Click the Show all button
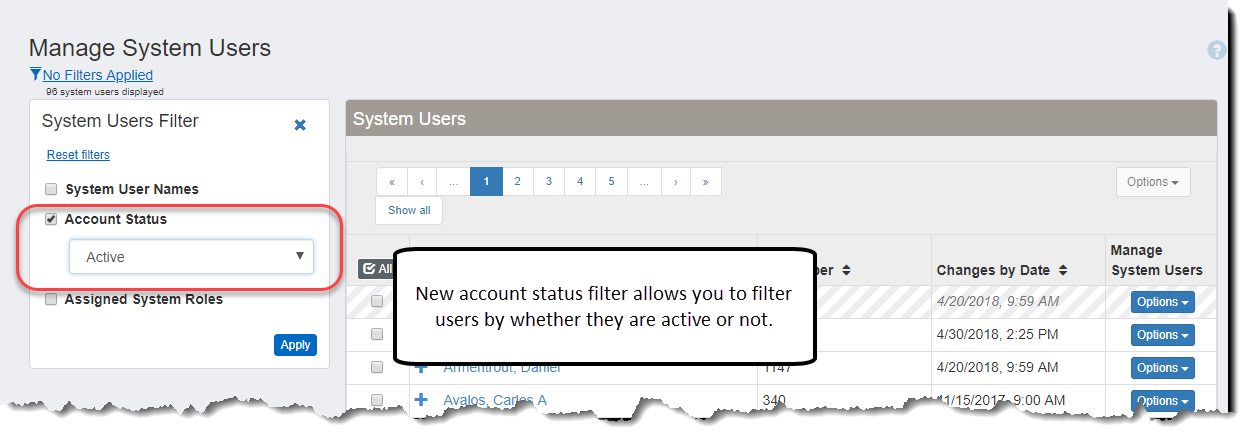The width and height of the screenshot is (1258, 448). coord(409,211)
